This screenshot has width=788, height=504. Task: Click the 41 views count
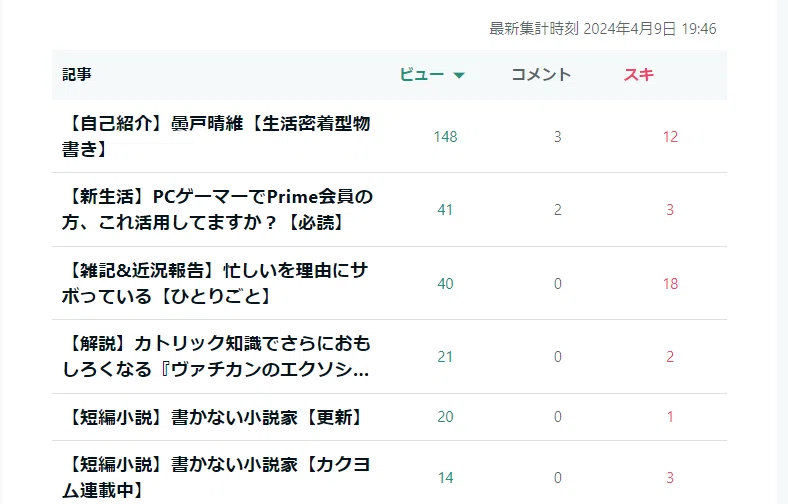[445, 210]
